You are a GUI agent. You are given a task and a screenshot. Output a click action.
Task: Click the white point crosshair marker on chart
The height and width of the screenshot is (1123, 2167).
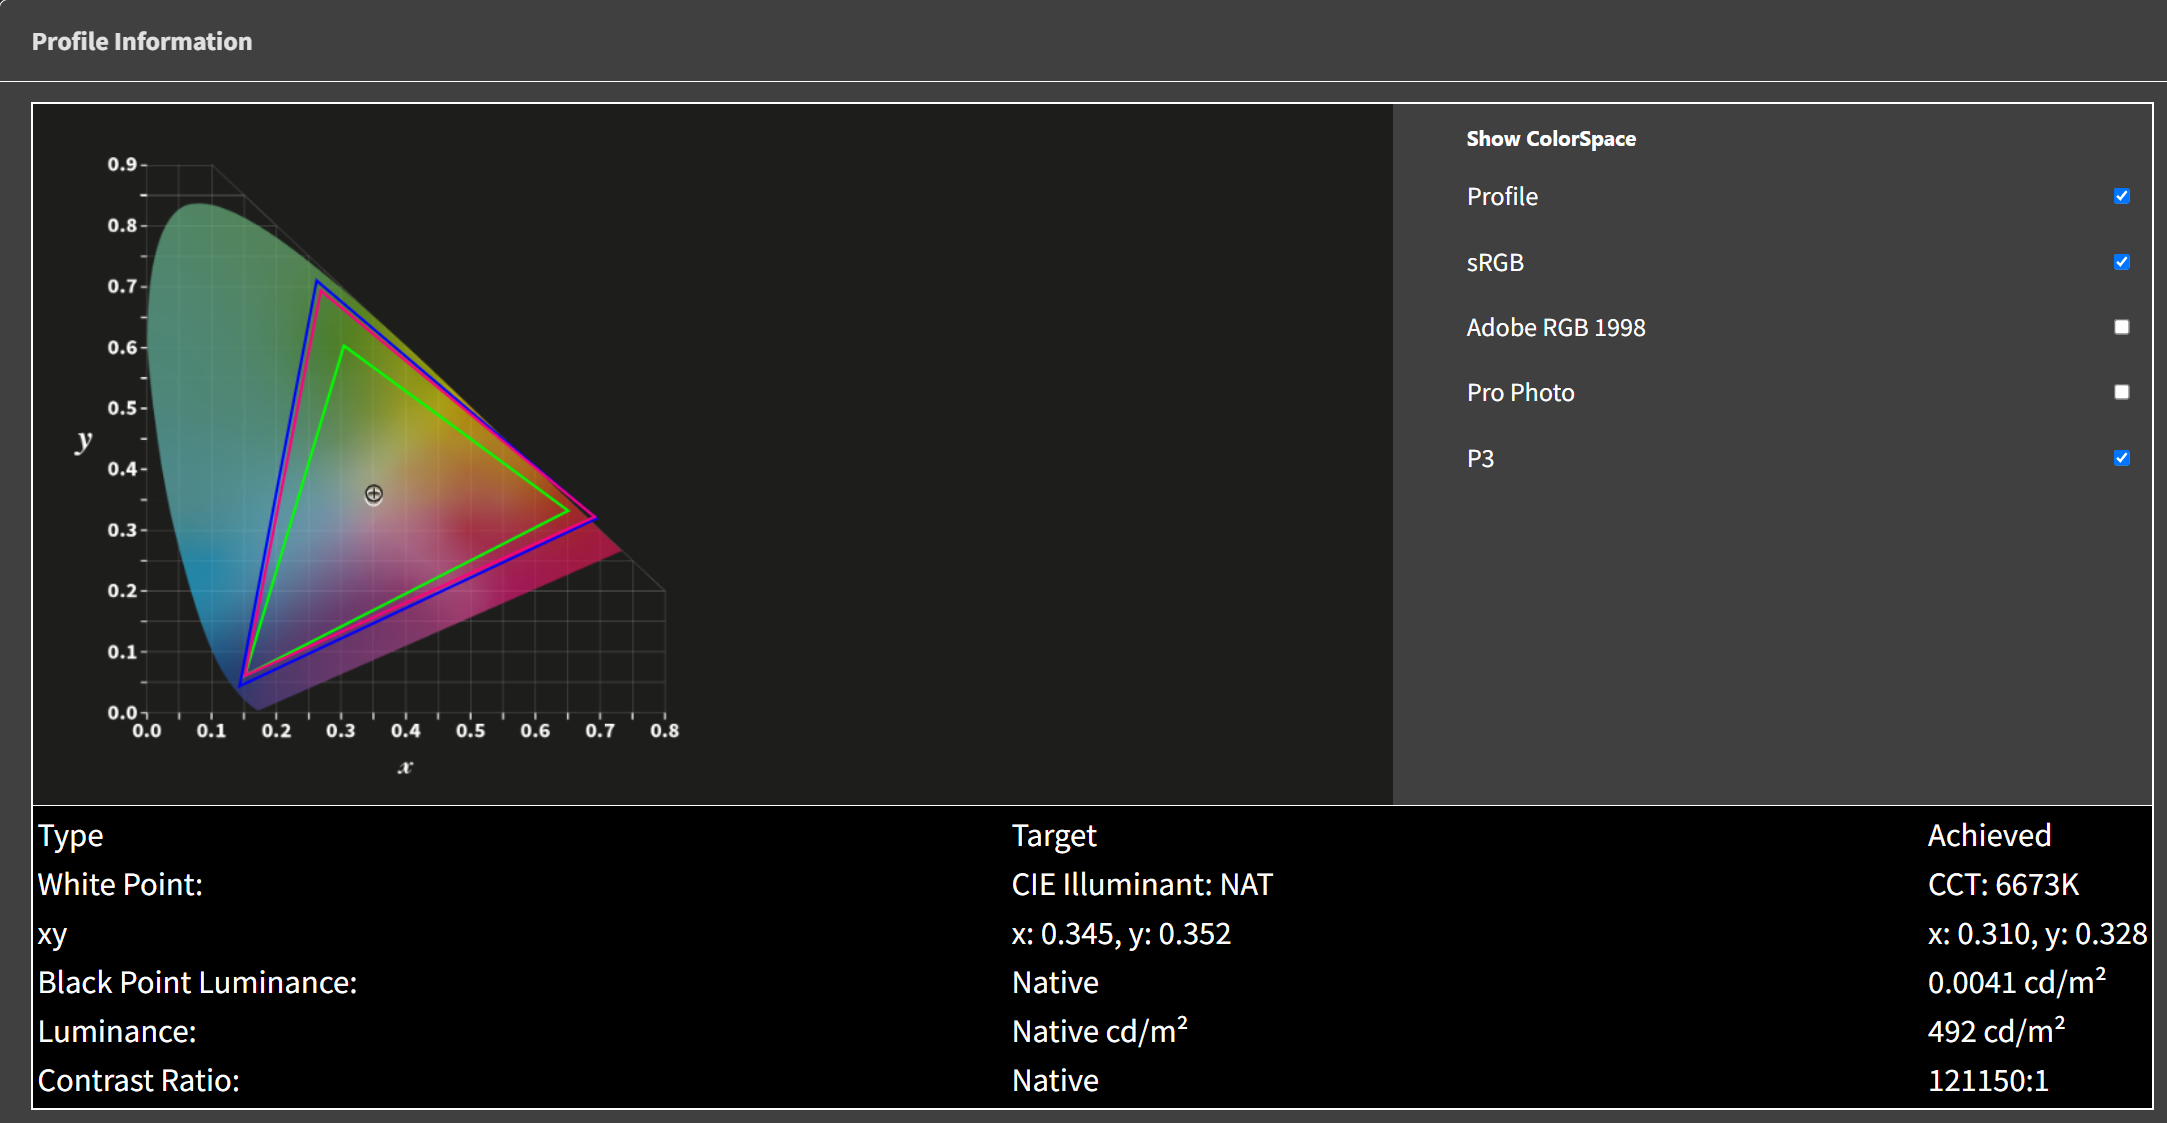click(x=373, y=494)
